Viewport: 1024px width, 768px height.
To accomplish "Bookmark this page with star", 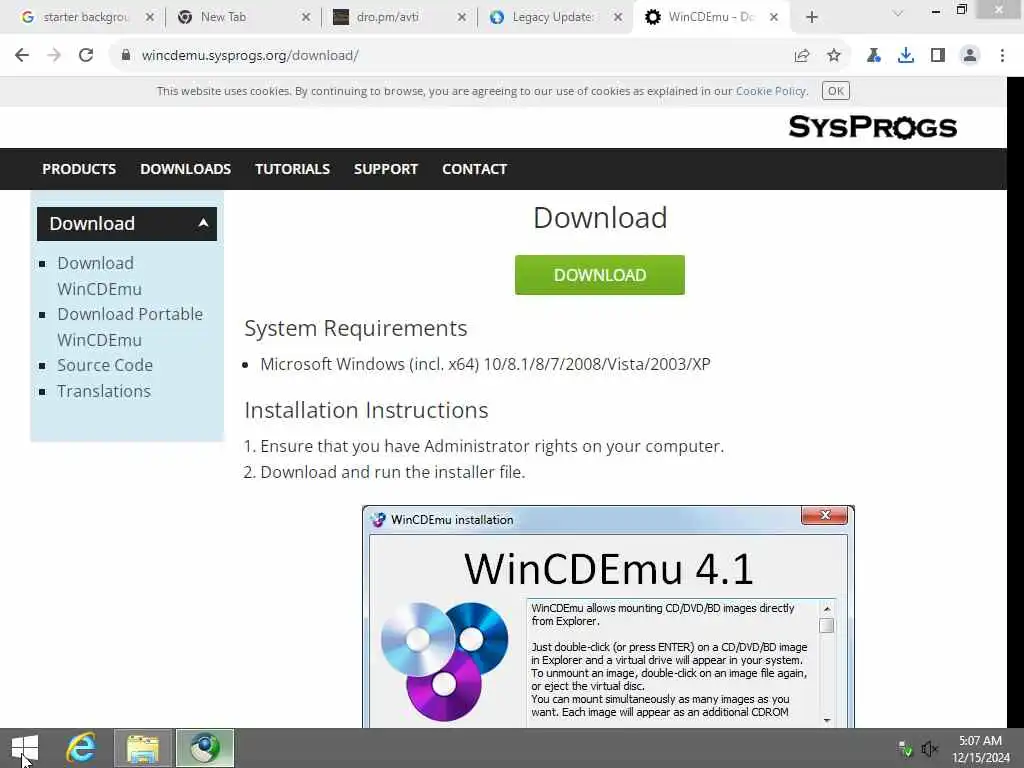I will tap(834, 56).
